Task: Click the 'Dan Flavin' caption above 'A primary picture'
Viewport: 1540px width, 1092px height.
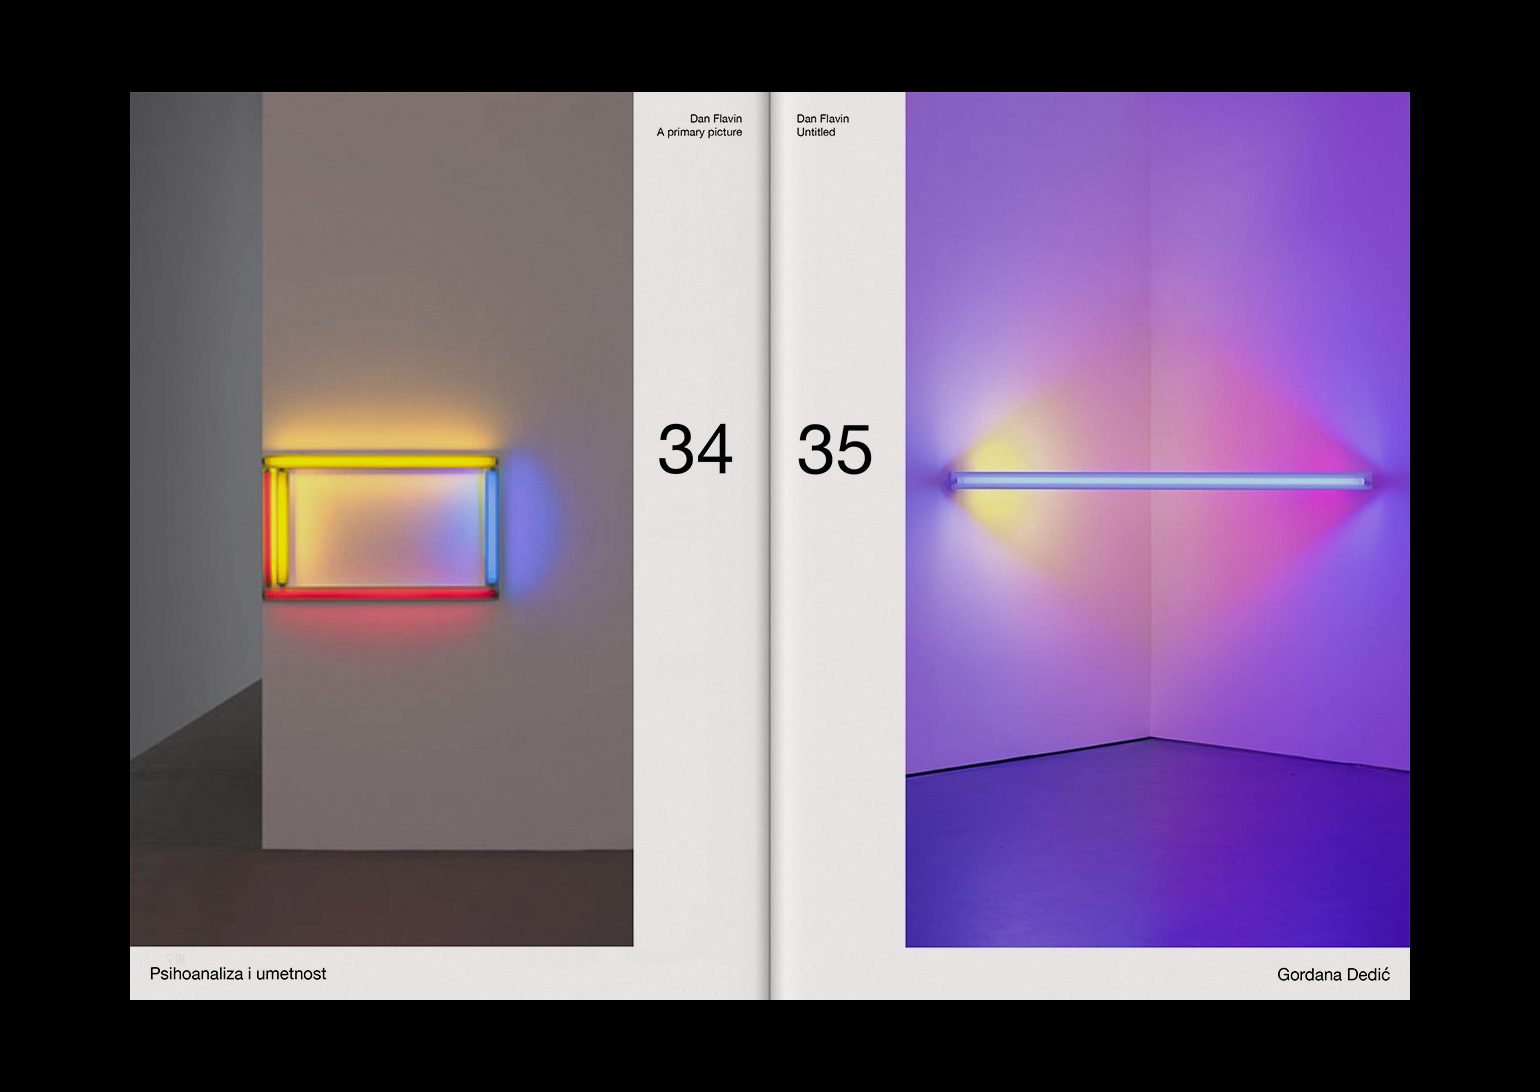Action: point(716,119)
